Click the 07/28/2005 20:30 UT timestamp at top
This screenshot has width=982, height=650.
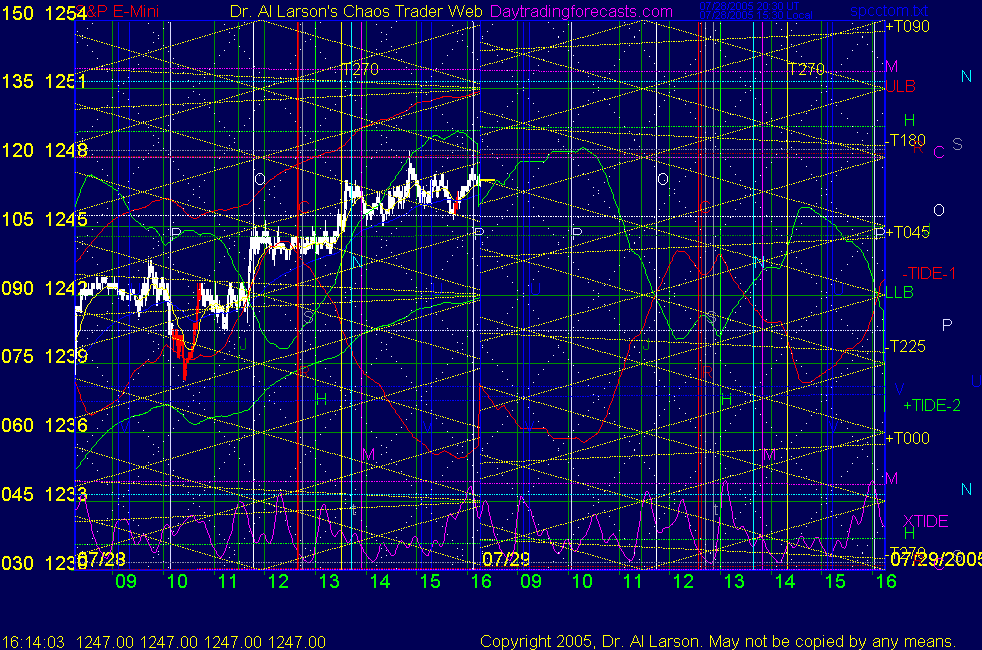[749, 6]
